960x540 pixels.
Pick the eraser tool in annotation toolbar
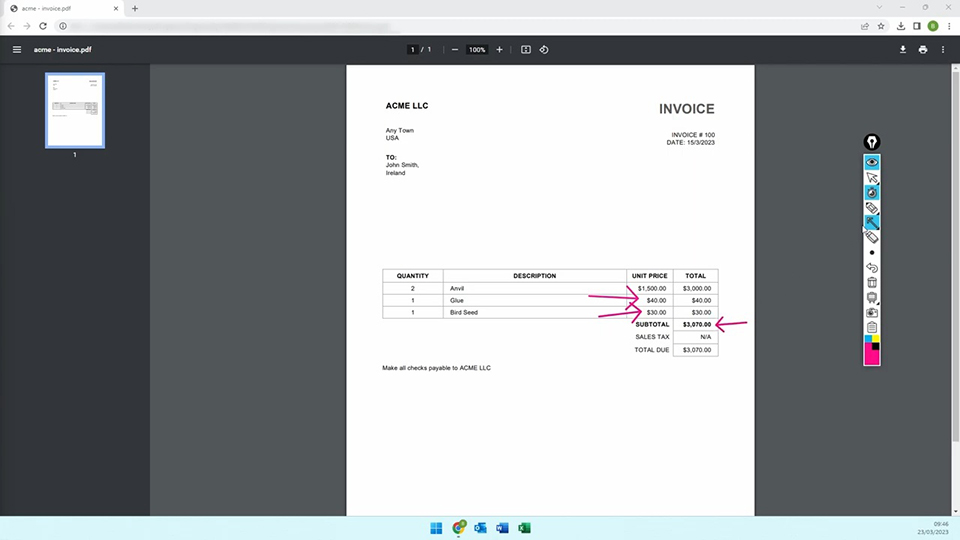[872, 238]
